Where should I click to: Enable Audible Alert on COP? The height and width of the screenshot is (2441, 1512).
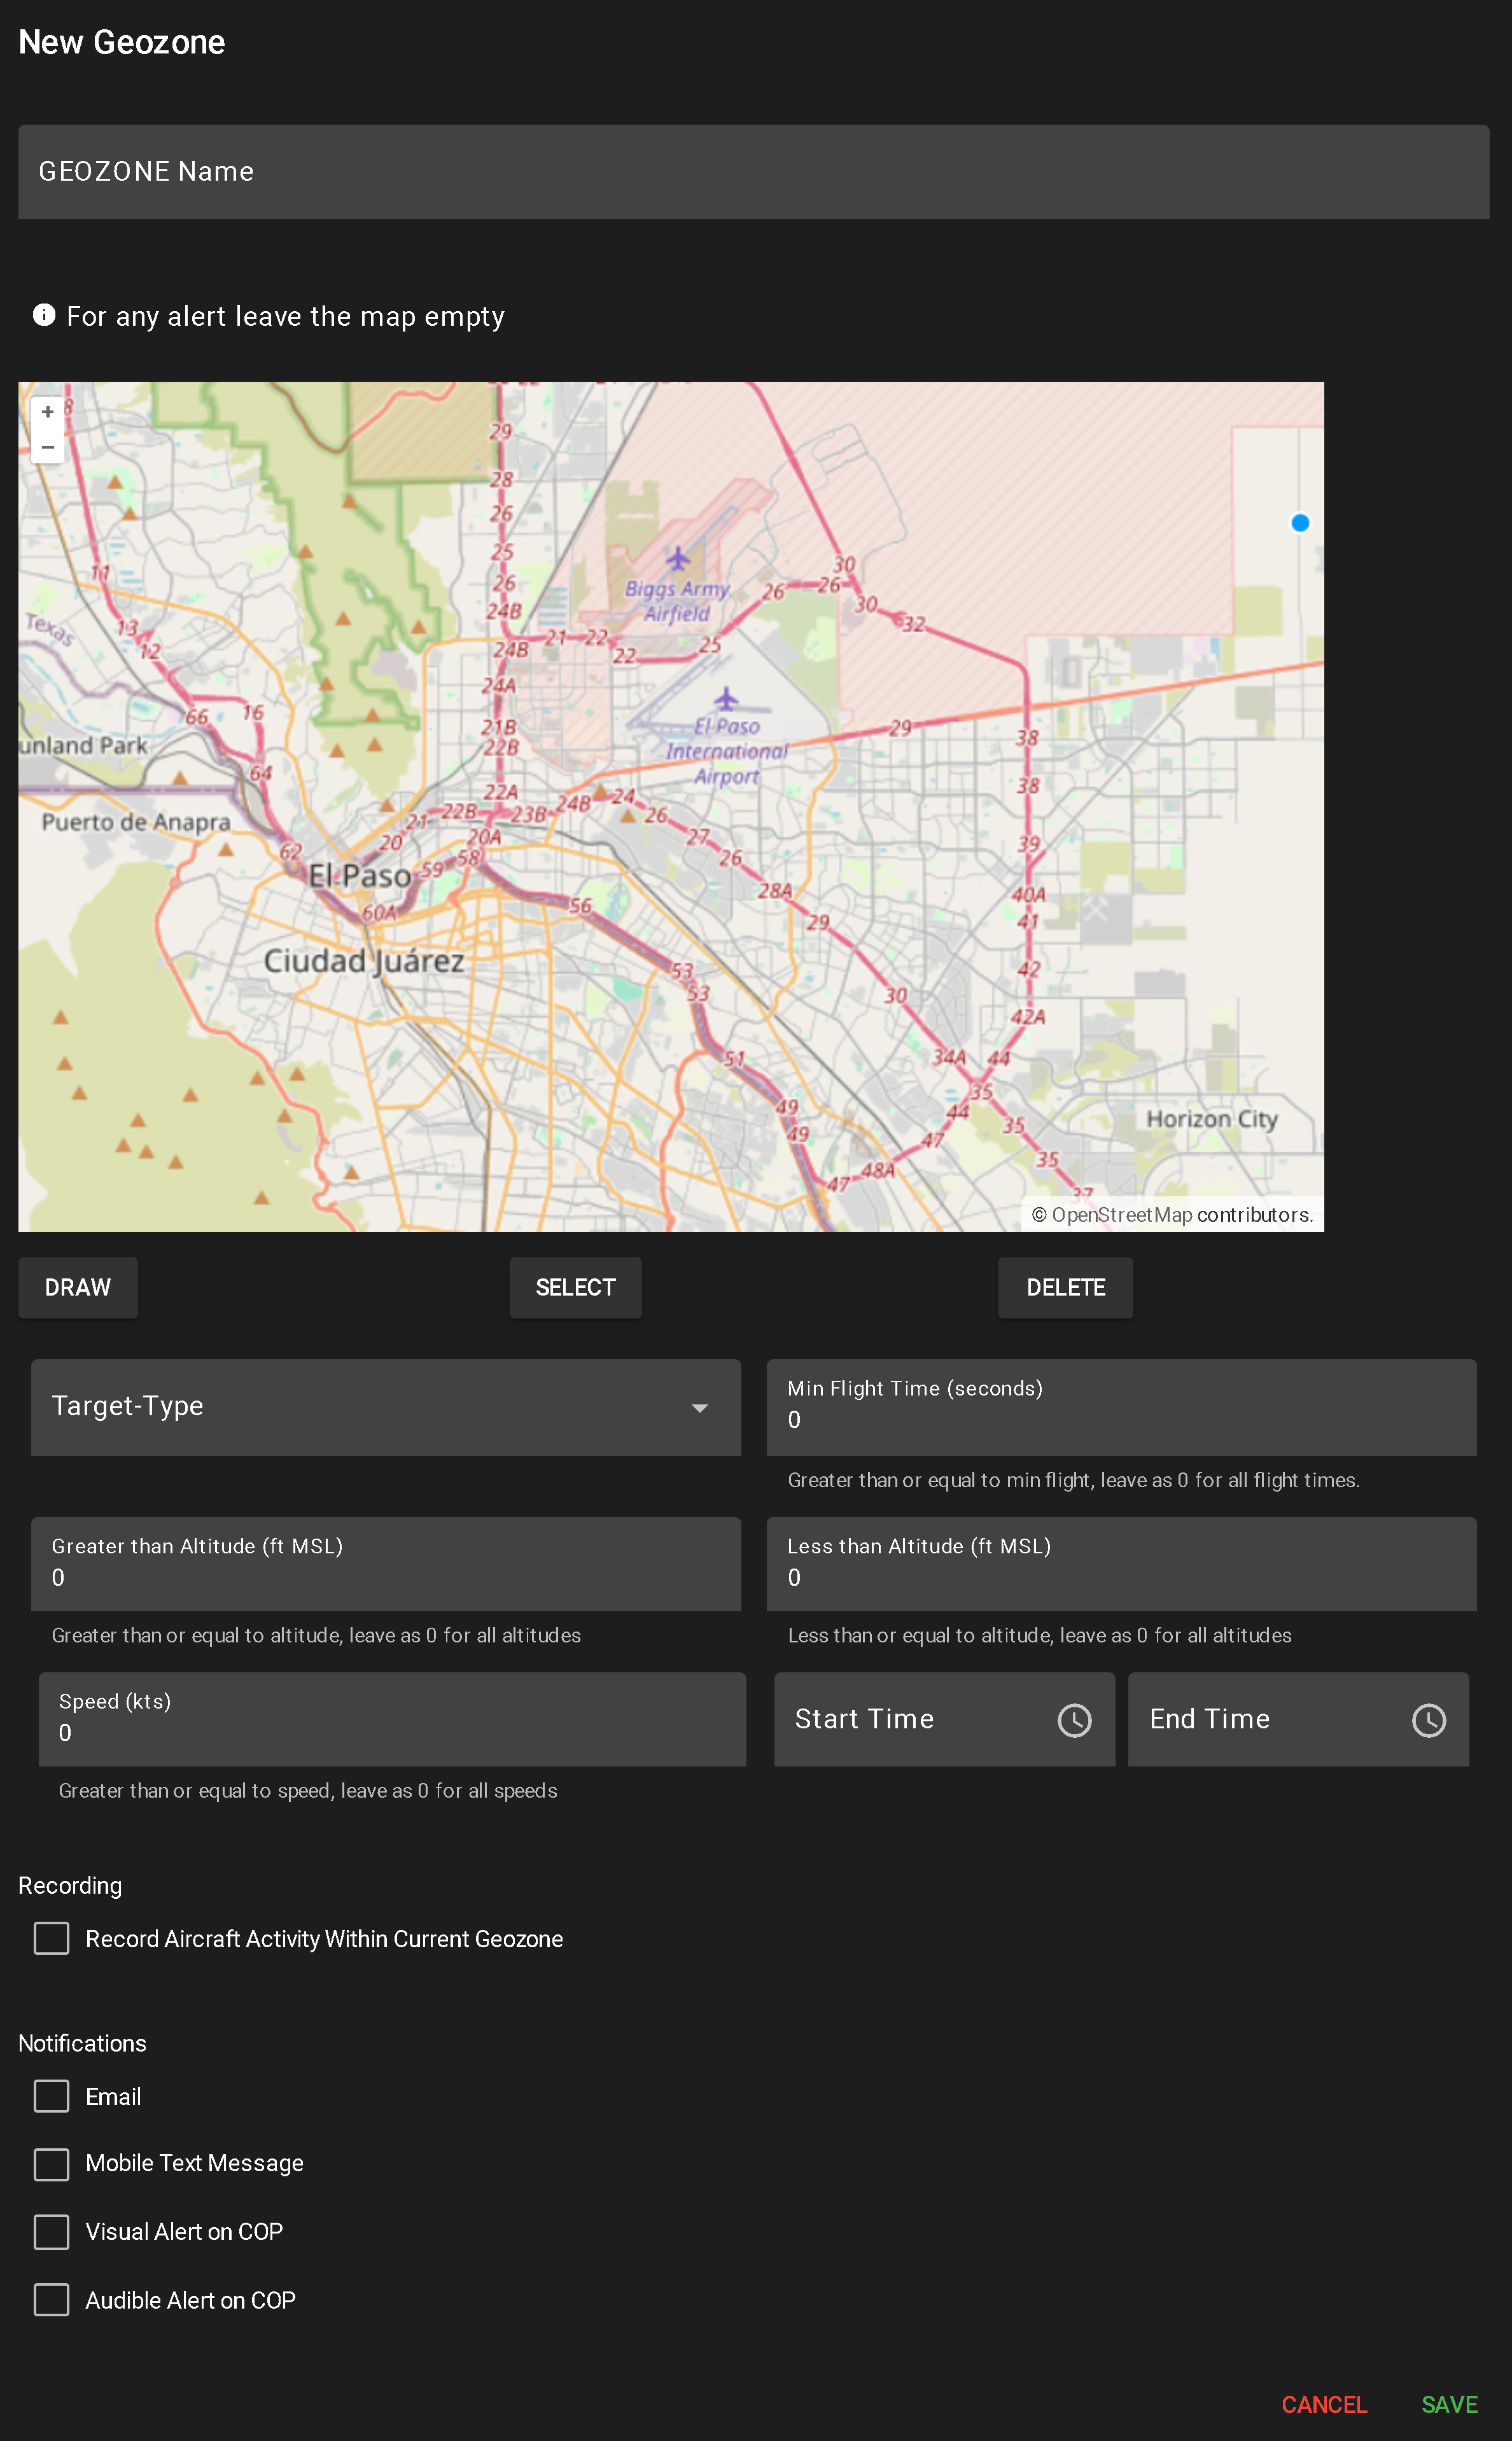[x=51, y=2299]
